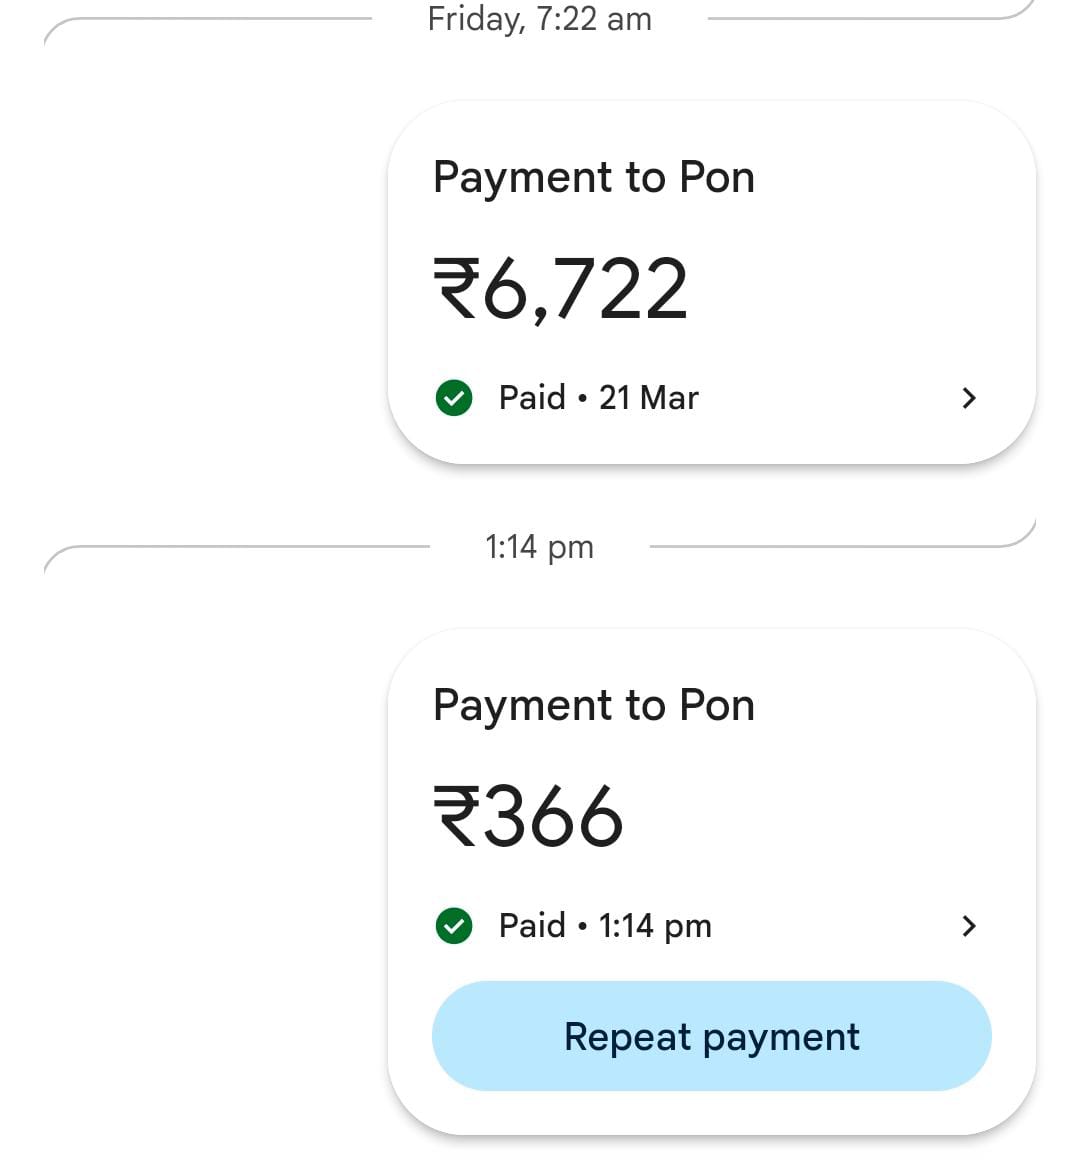Select the ₹366 amount text

point(528,816)
